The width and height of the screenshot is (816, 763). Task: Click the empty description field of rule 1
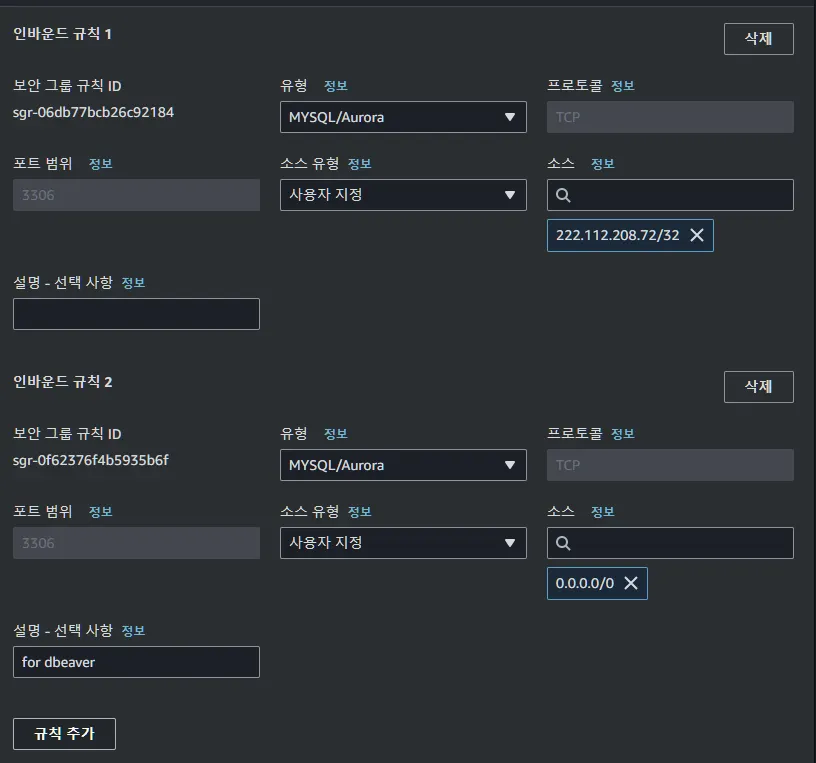tap(136, 314)
